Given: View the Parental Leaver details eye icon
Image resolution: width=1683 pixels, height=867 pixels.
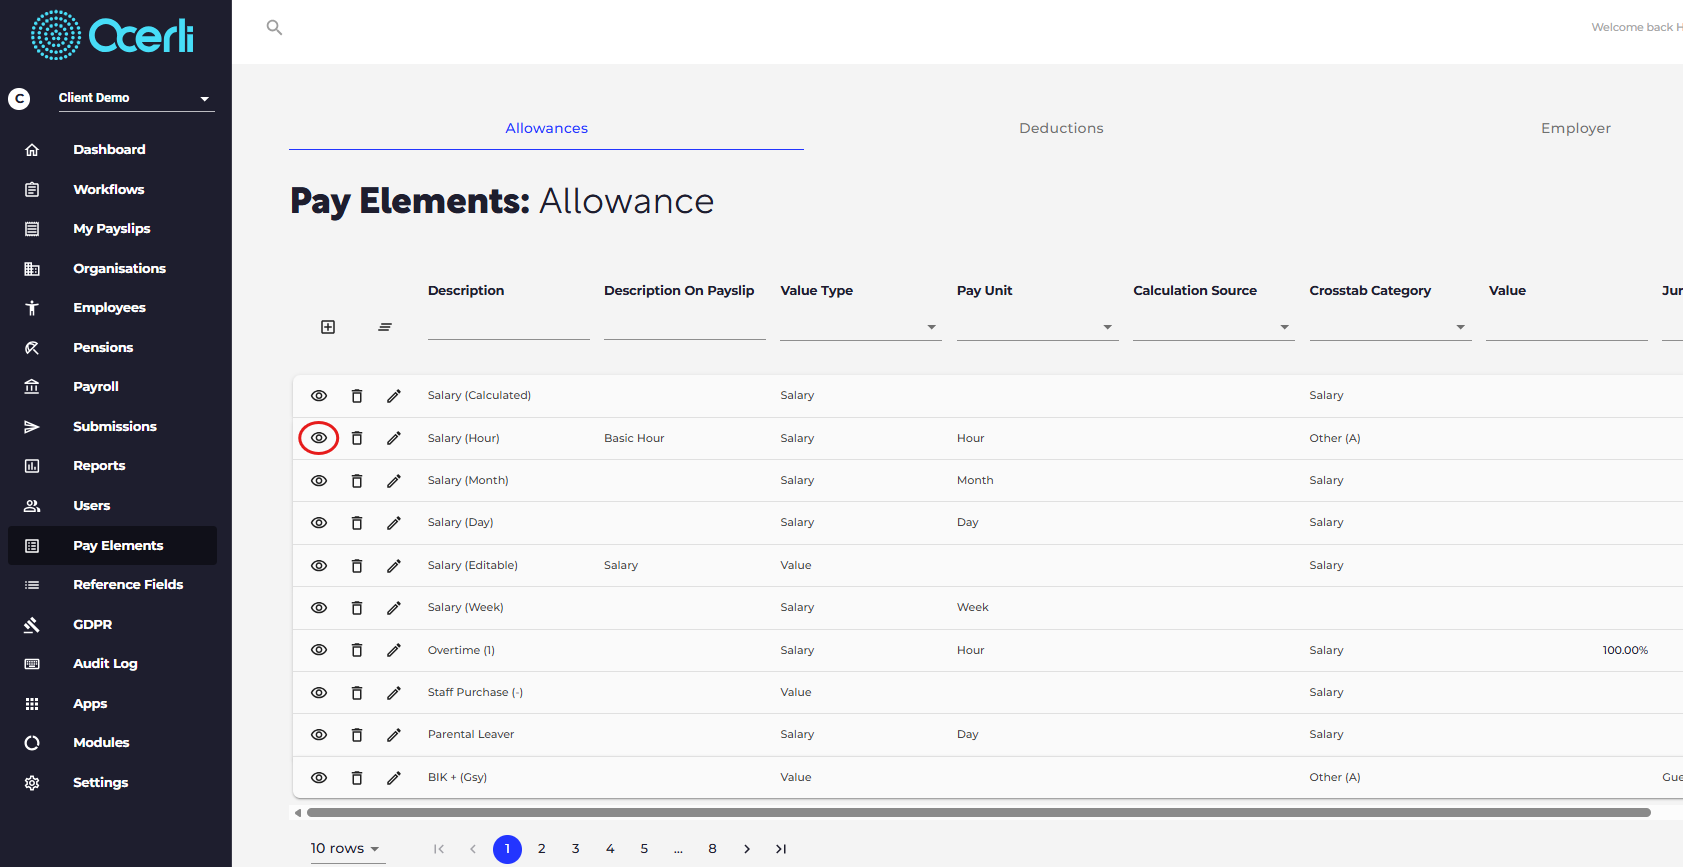Looking at the screenshot, I should 319,735.
